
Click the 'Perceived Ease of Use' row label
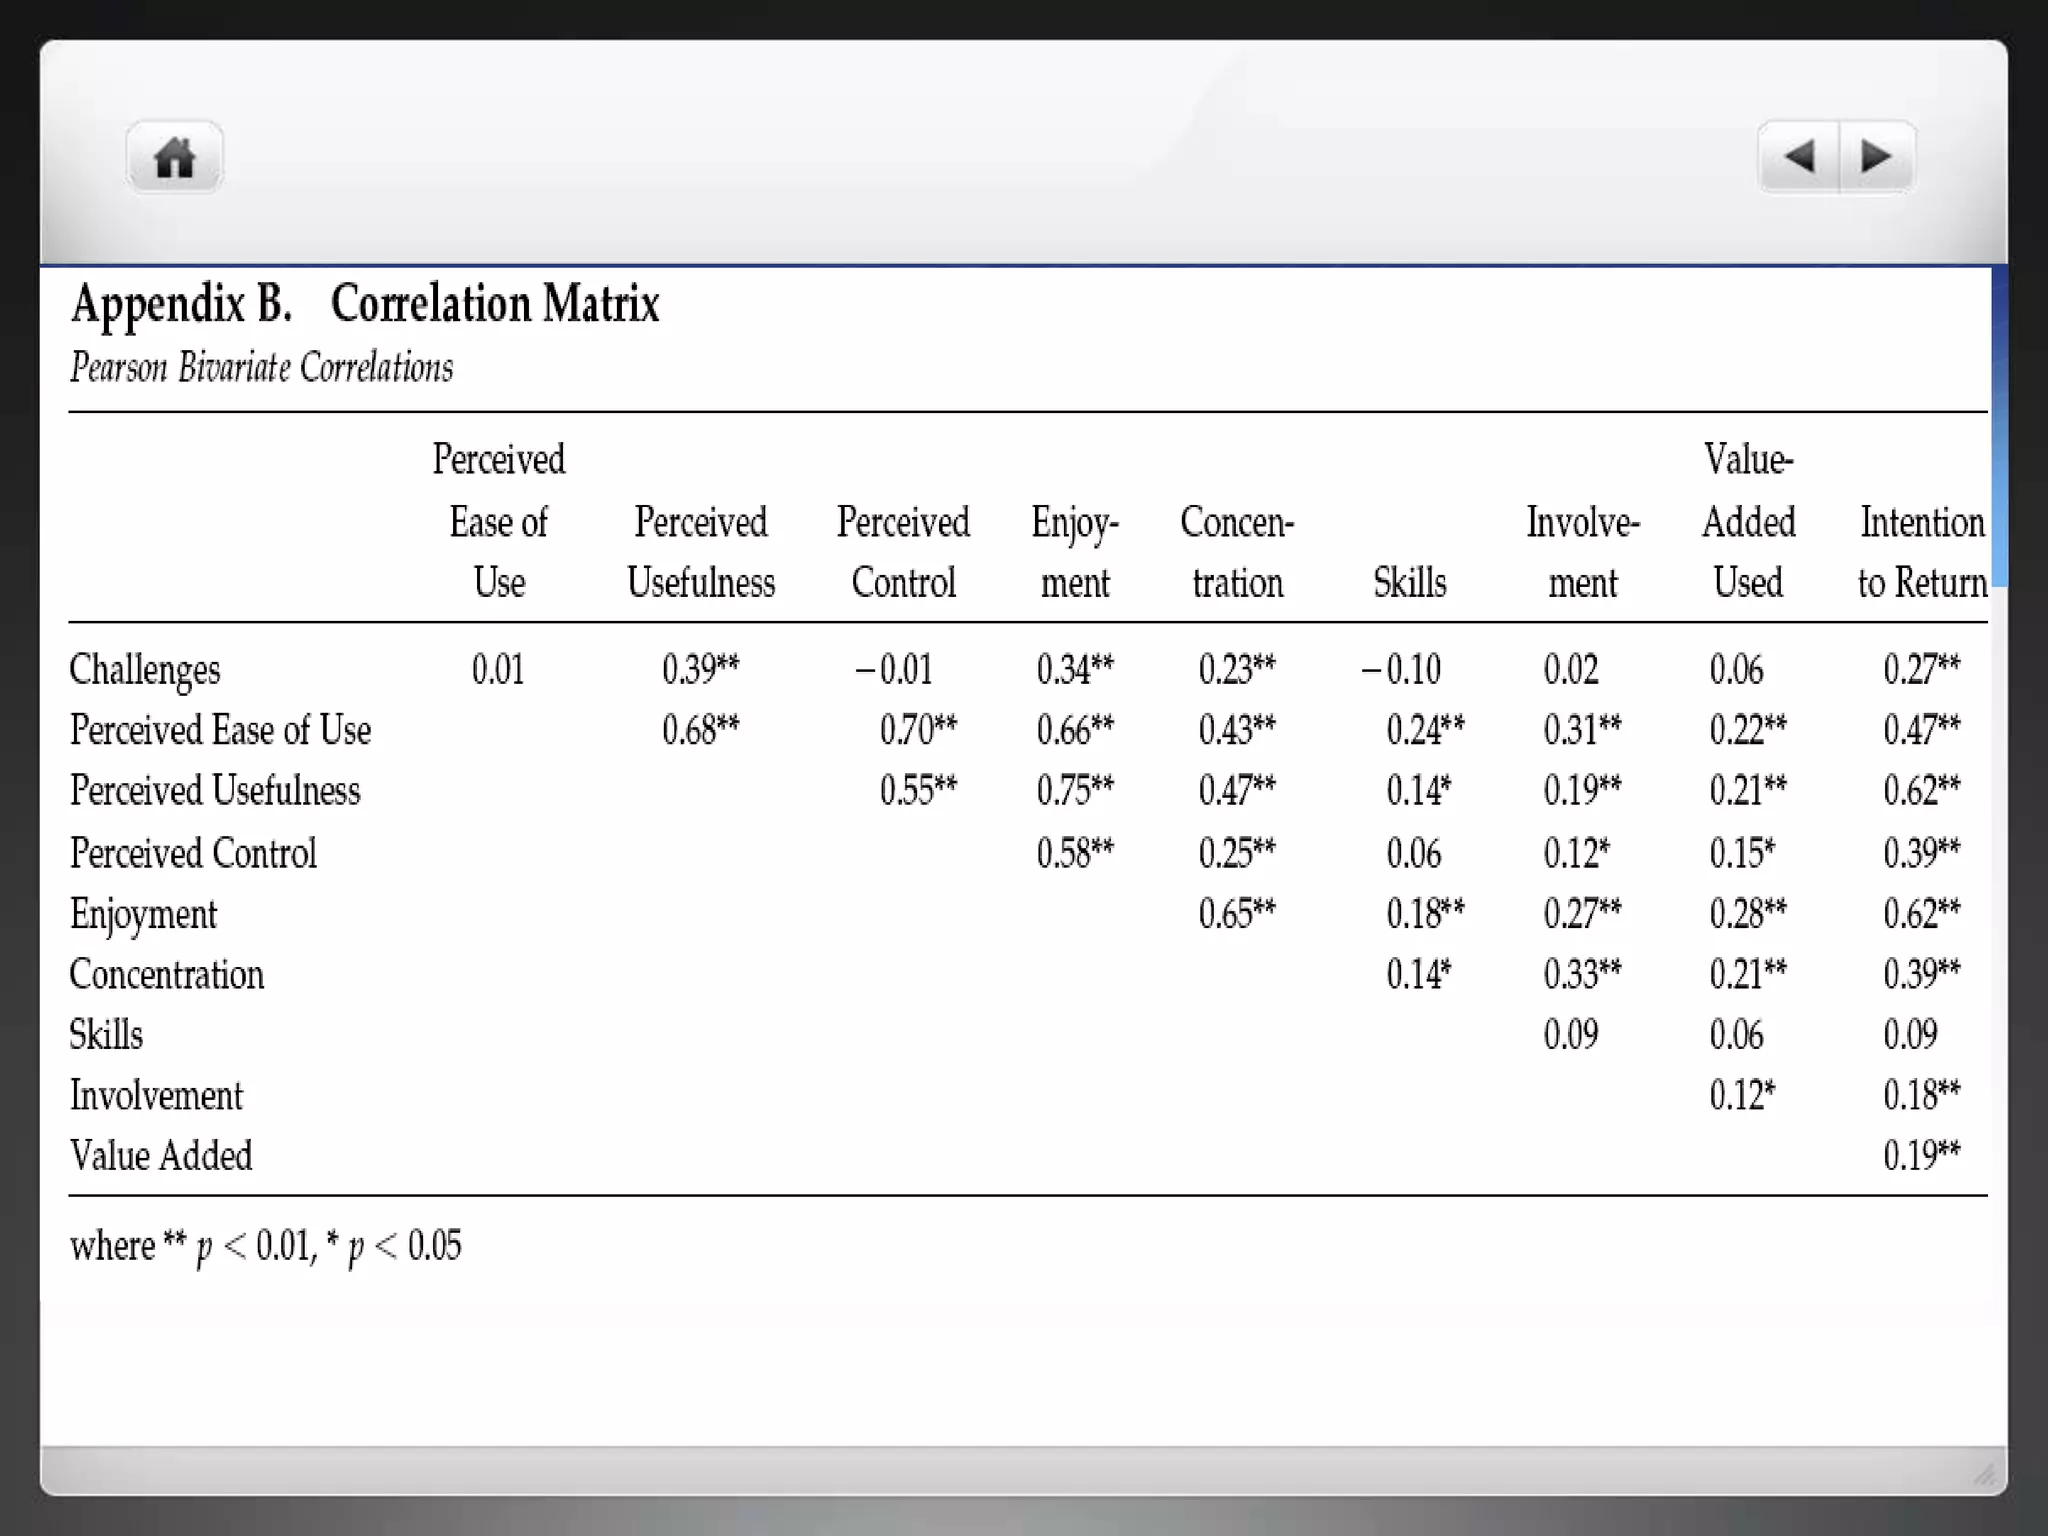(220, 730)
